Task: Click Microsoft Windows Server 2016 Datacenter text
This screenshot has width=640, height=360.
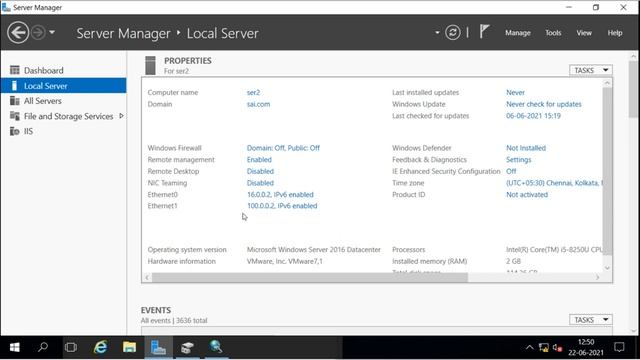Action: click(313, 249)
